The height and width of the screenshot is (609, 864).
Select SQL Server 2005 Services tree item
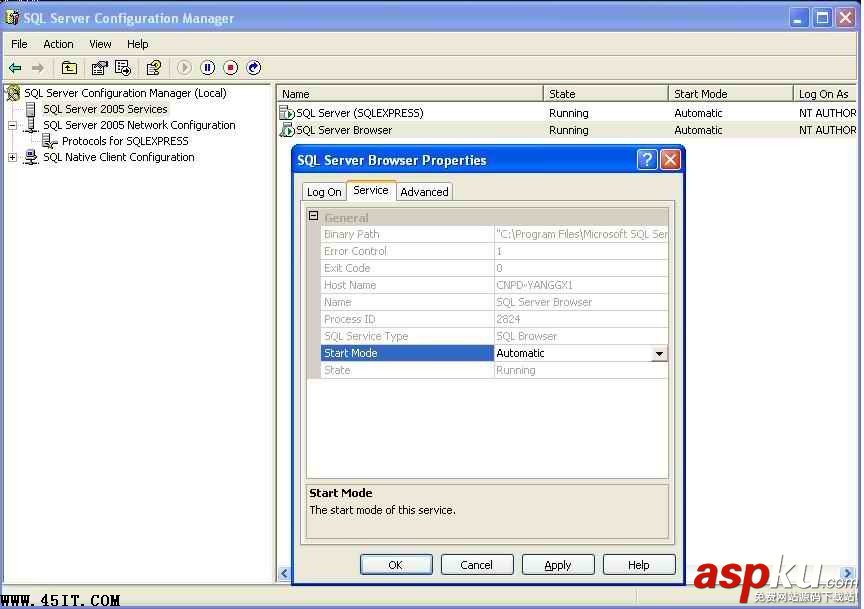coord(105,109)
